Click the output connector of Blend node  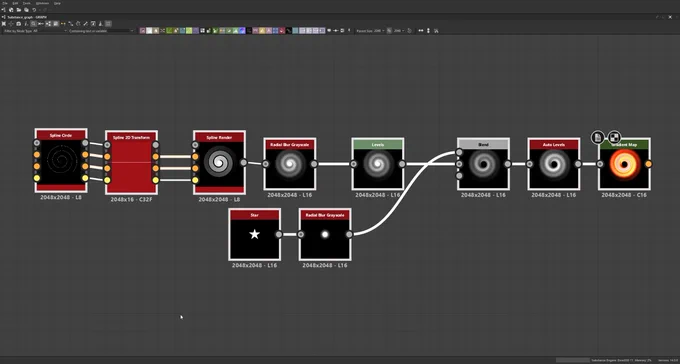click(x=507, y=164)
